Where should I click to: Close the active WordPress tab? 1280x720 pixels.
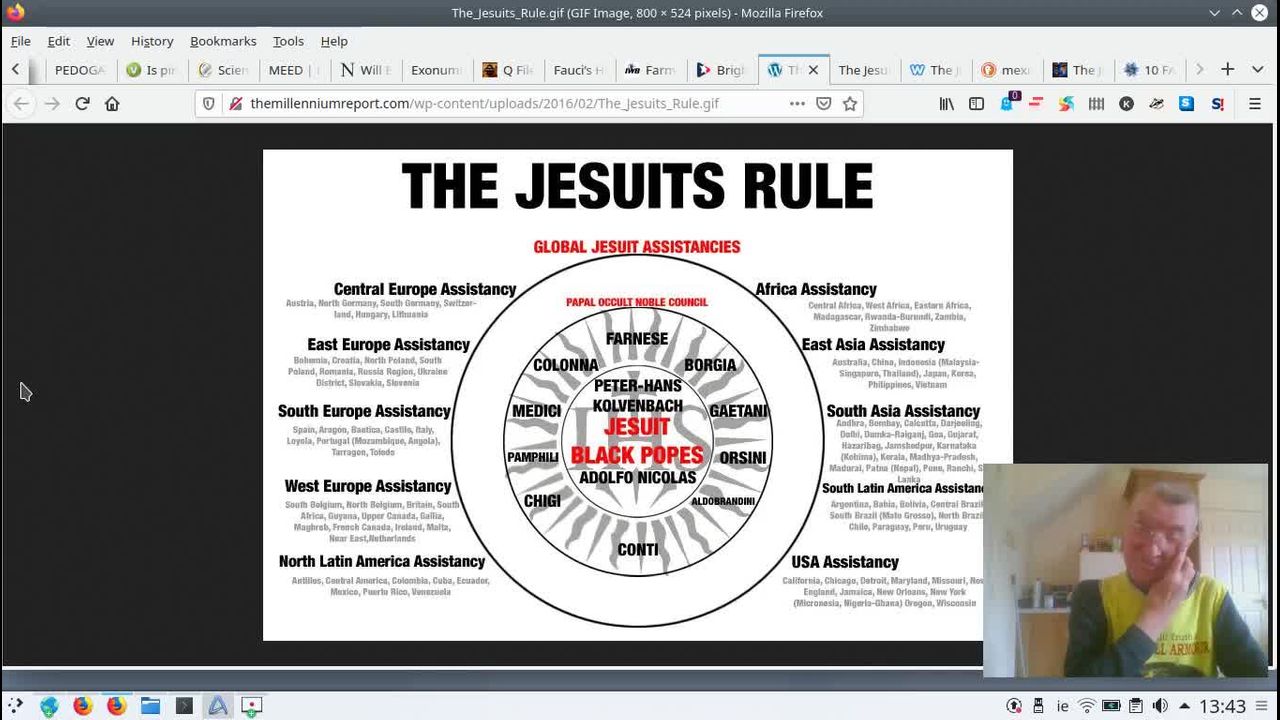point(813,70)
